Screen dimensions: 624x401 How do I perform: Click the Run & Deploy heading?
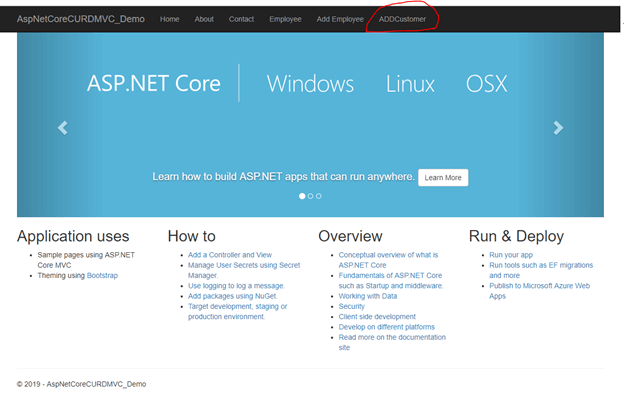517,236
